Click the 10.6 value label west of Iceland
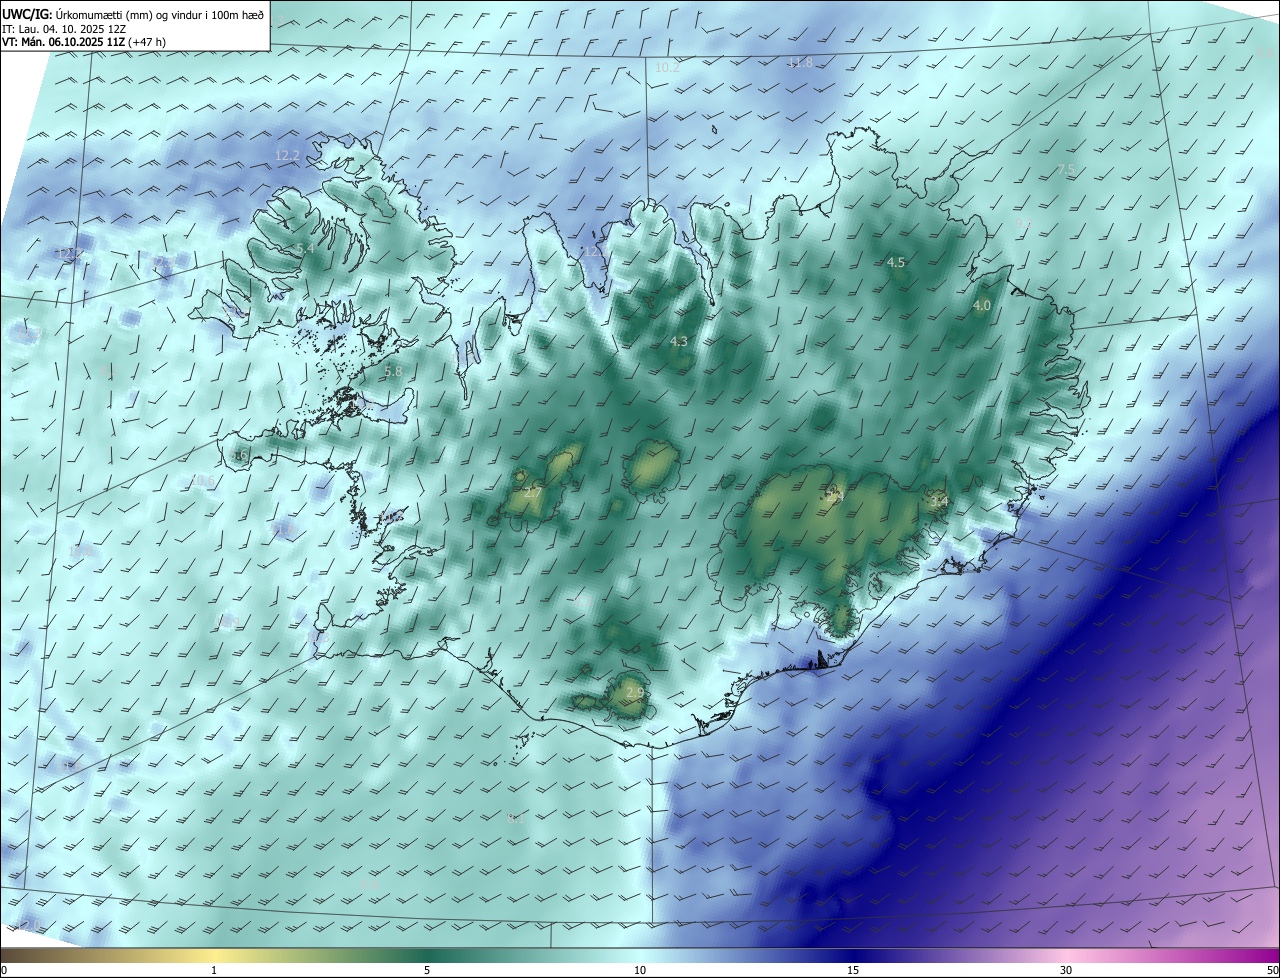This screenshot has width=1280, height=978. 203,481
